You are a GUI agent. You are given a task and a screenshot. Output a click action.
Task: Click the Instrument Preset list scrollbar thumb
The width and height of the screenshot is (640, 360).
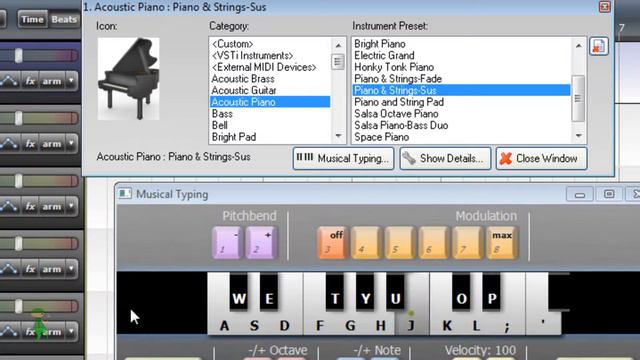(x=578, y=98)
